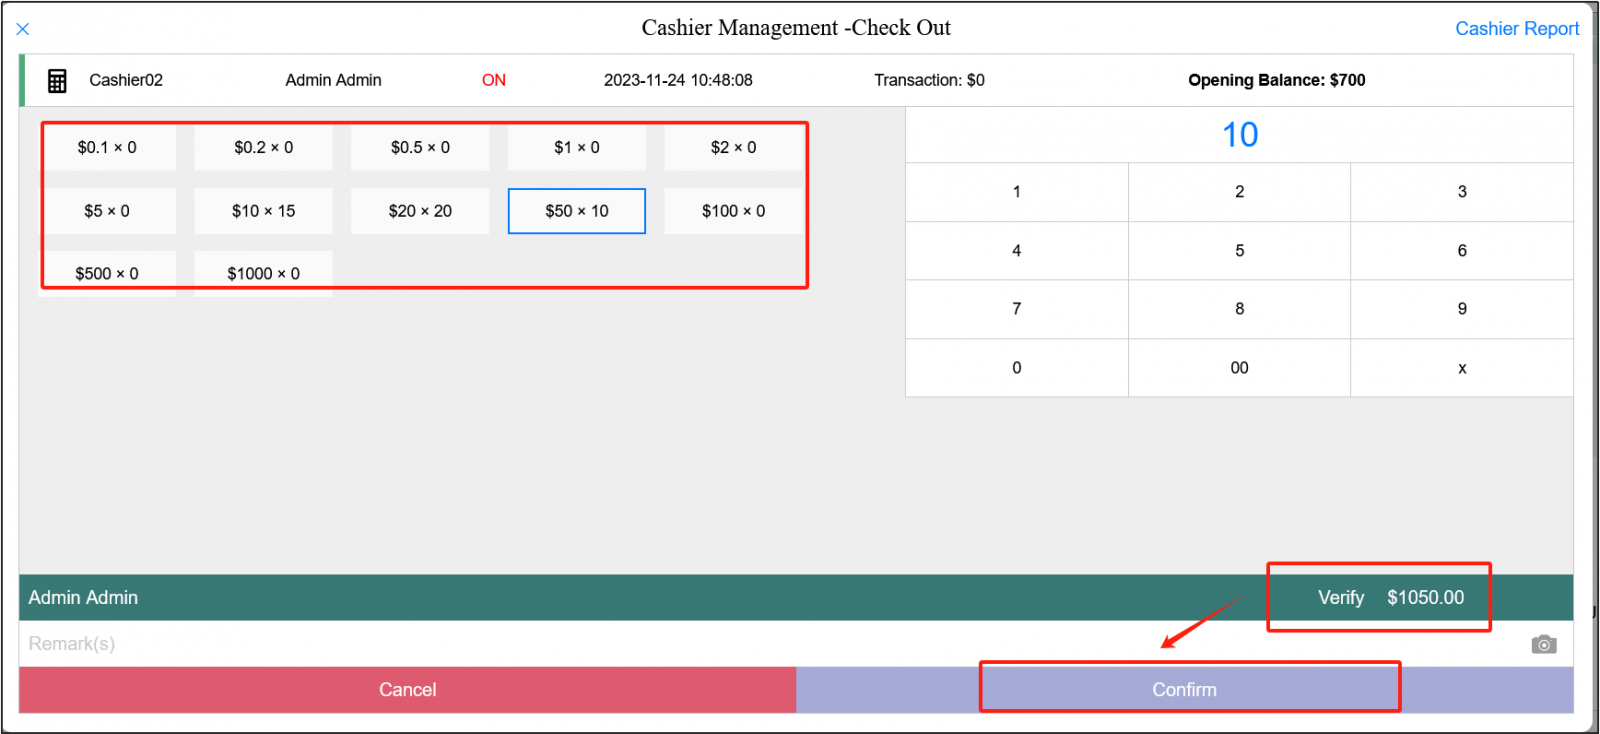The height and width of the screenshot is (734, 1600).
Task: Pick the $0.1 × 0 coin tile
Action: (x=107, y=148)
